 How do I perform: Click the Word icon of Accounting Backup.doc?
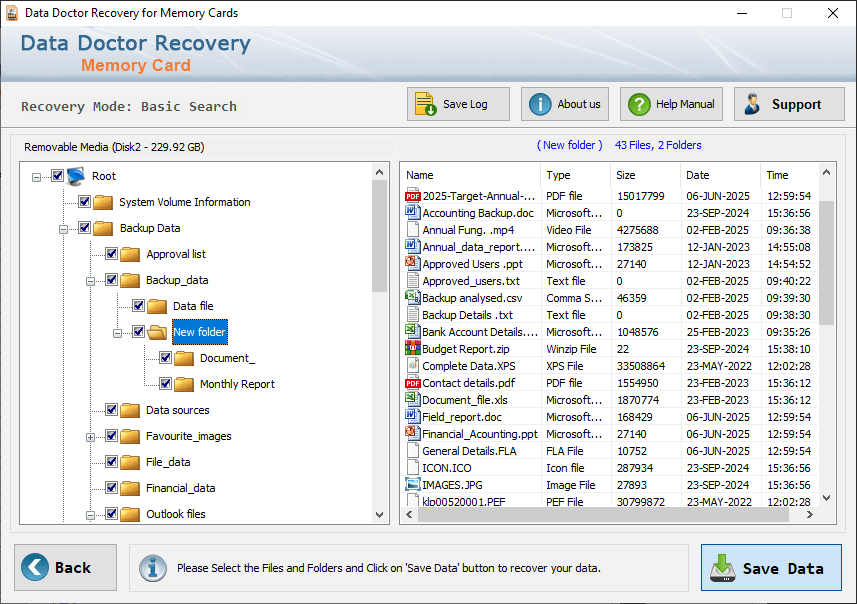point(413,213)
